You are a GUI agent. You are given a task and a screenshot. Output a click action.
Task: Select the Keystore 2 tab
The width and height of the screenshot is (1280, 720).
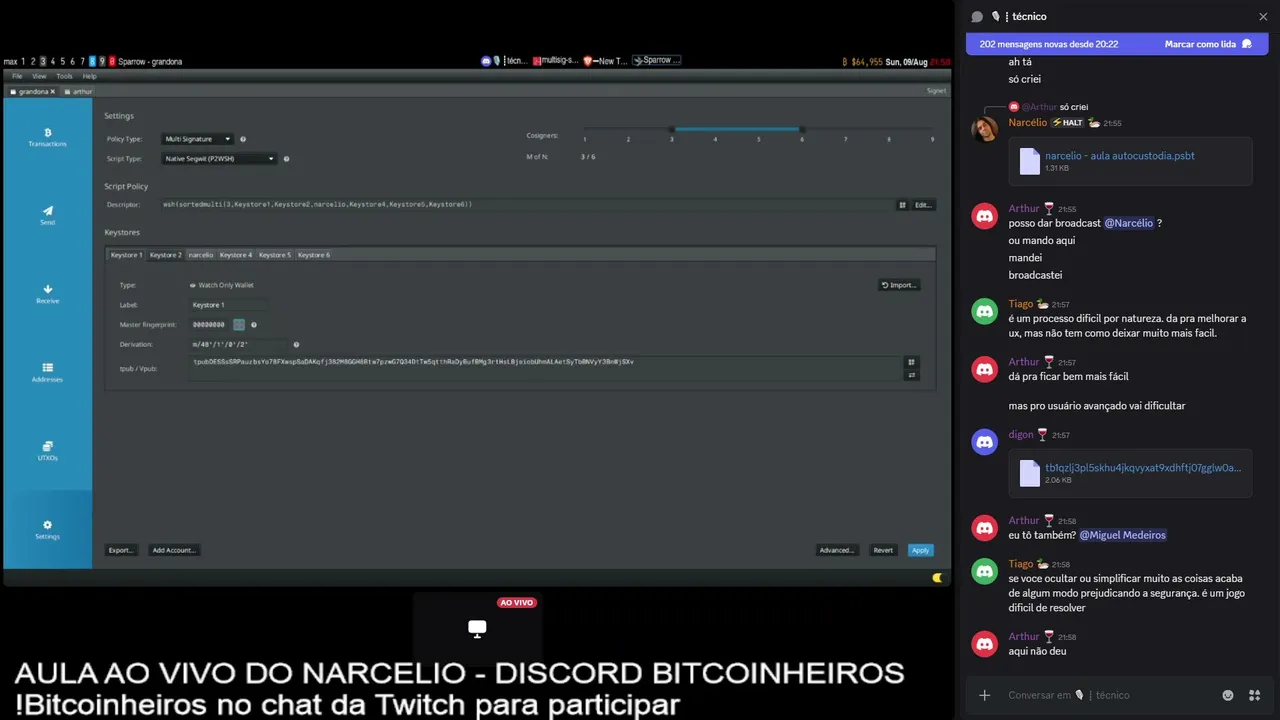tap(166, 255)
